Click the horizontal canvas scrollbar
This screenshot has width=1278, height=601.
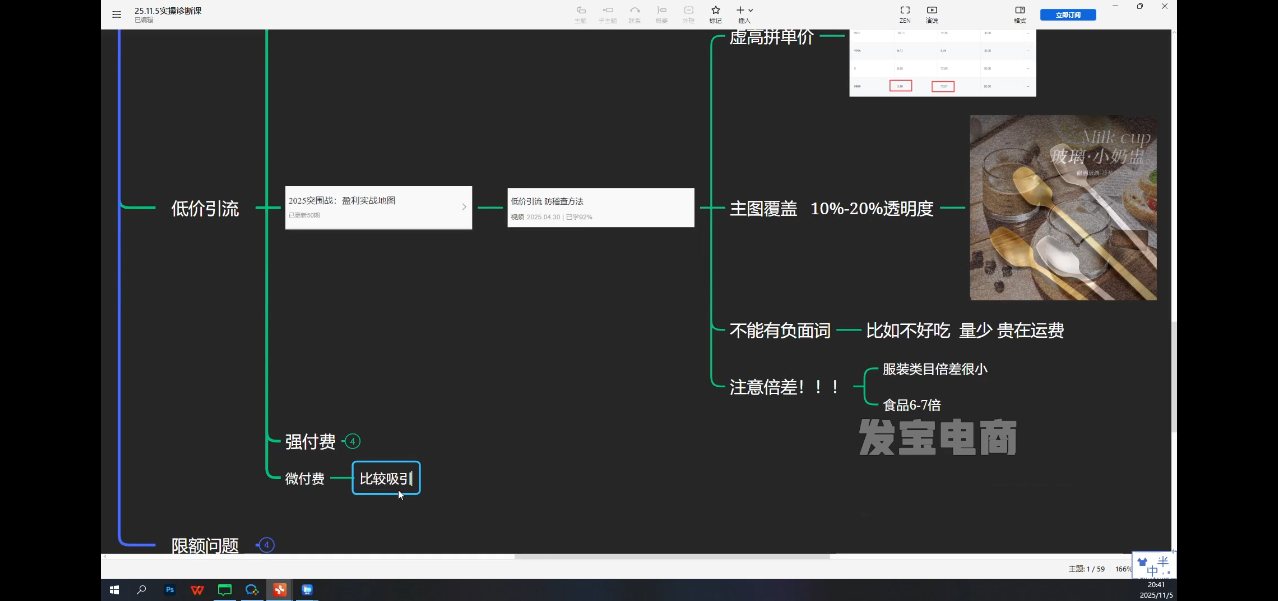[672, 556]
